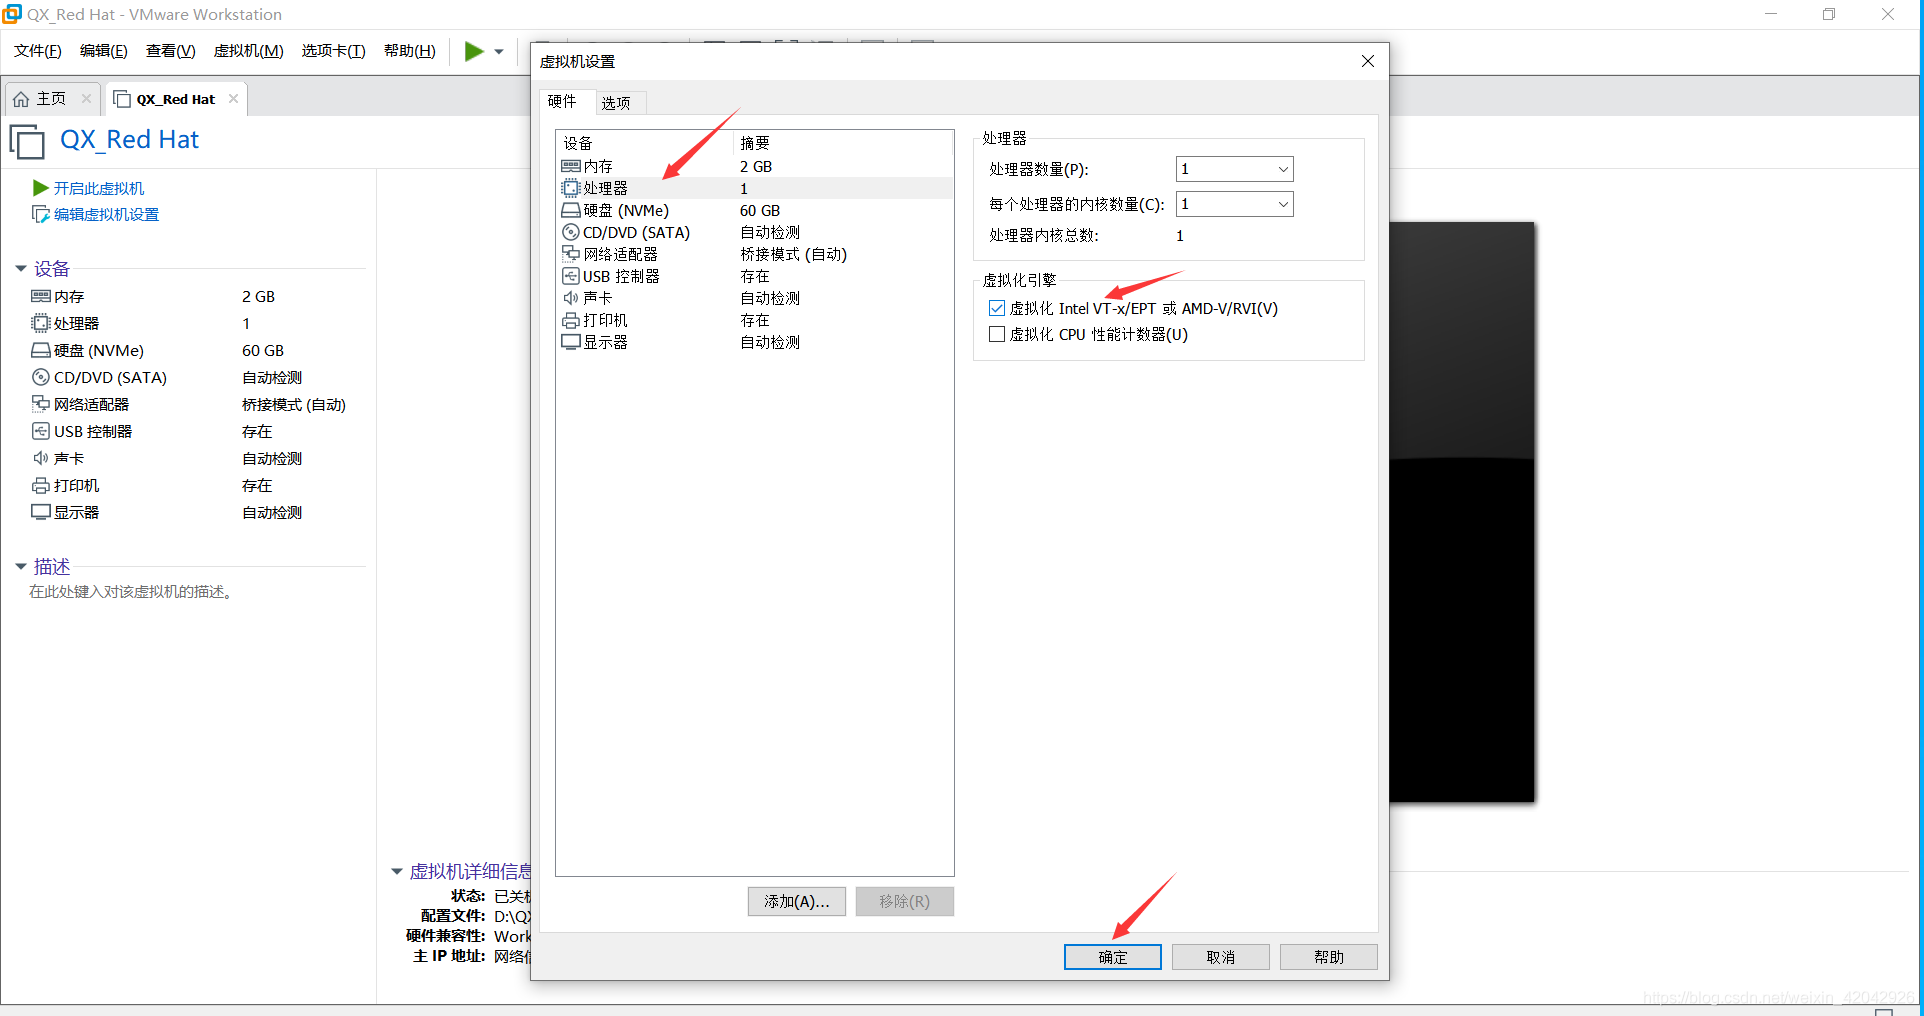Open the dropdown arrow beside the play button
The height and width of the screenshot is (1016, 1924).
click(x=499, y=52)
